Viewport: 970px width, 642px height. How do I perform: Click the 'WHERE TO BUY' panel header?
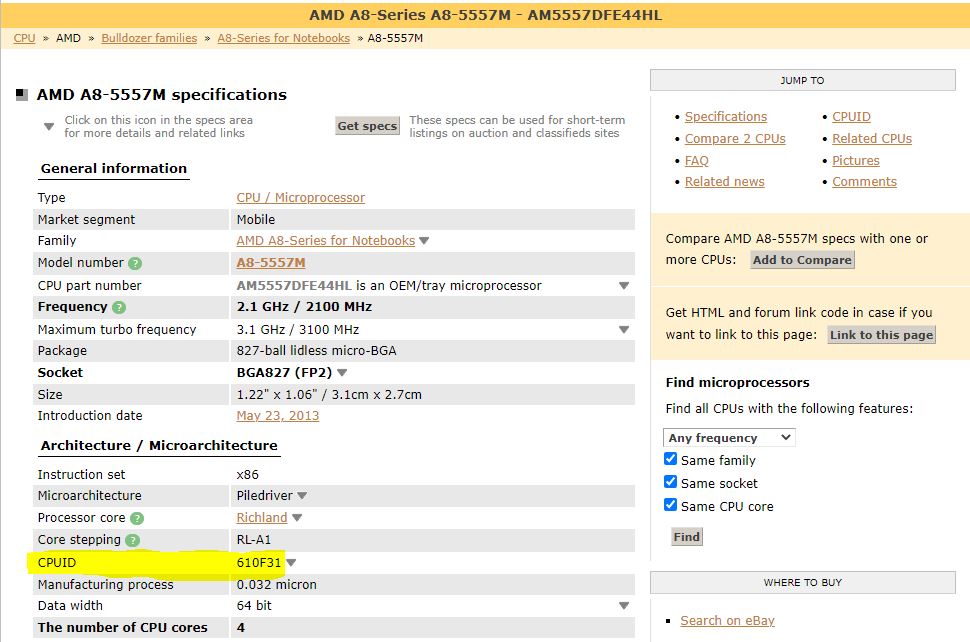802,583
